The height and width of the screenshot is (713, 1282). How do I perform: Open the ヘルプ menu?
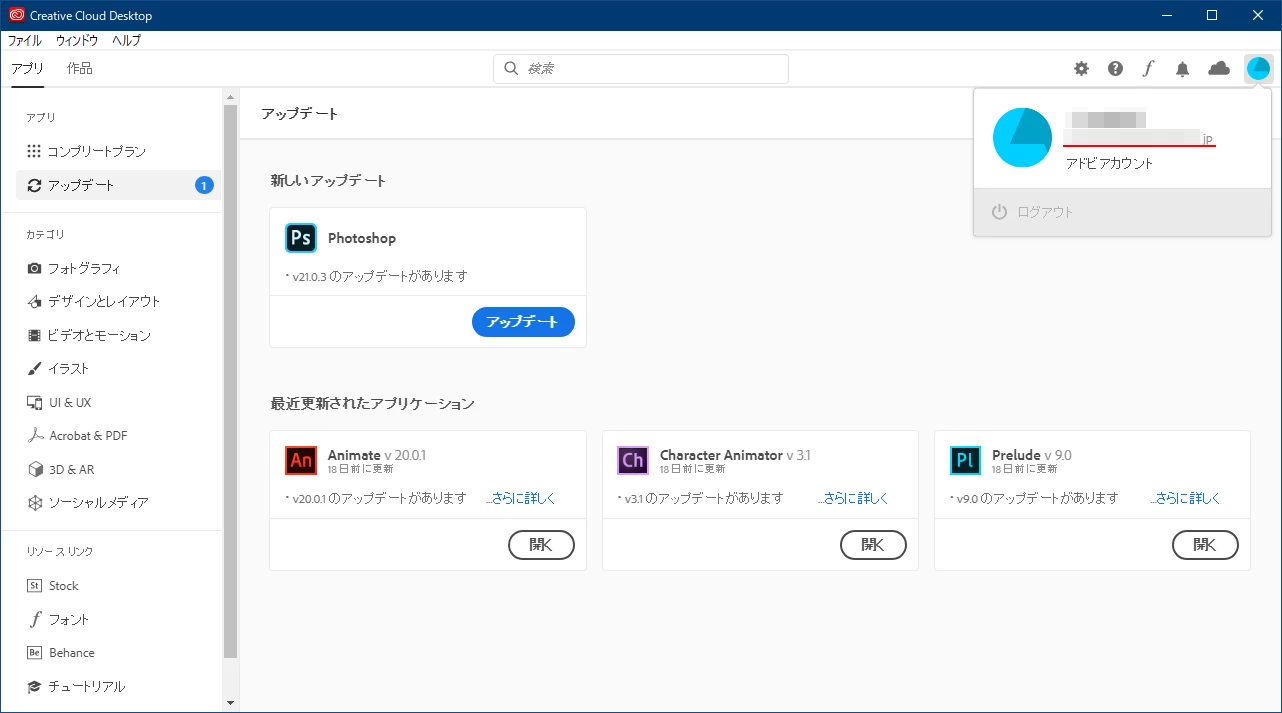126,41
